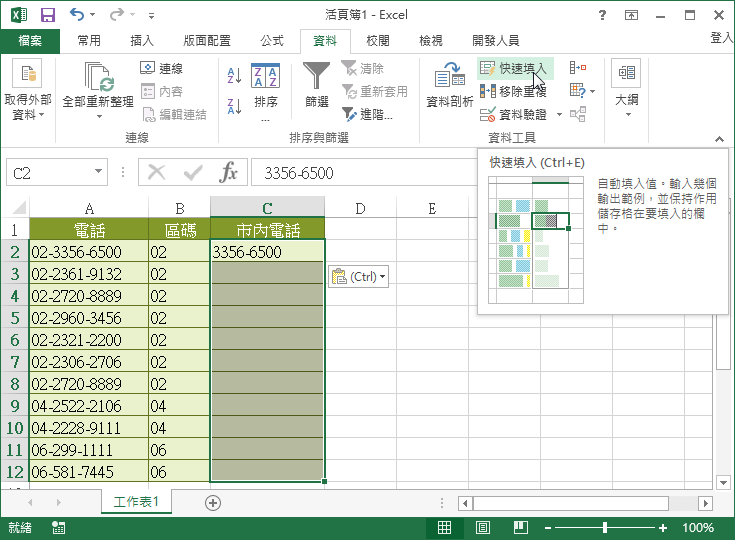735x540 pixels.
Task: Click 資料驗證 data validation button
Action: click(513, 114)
